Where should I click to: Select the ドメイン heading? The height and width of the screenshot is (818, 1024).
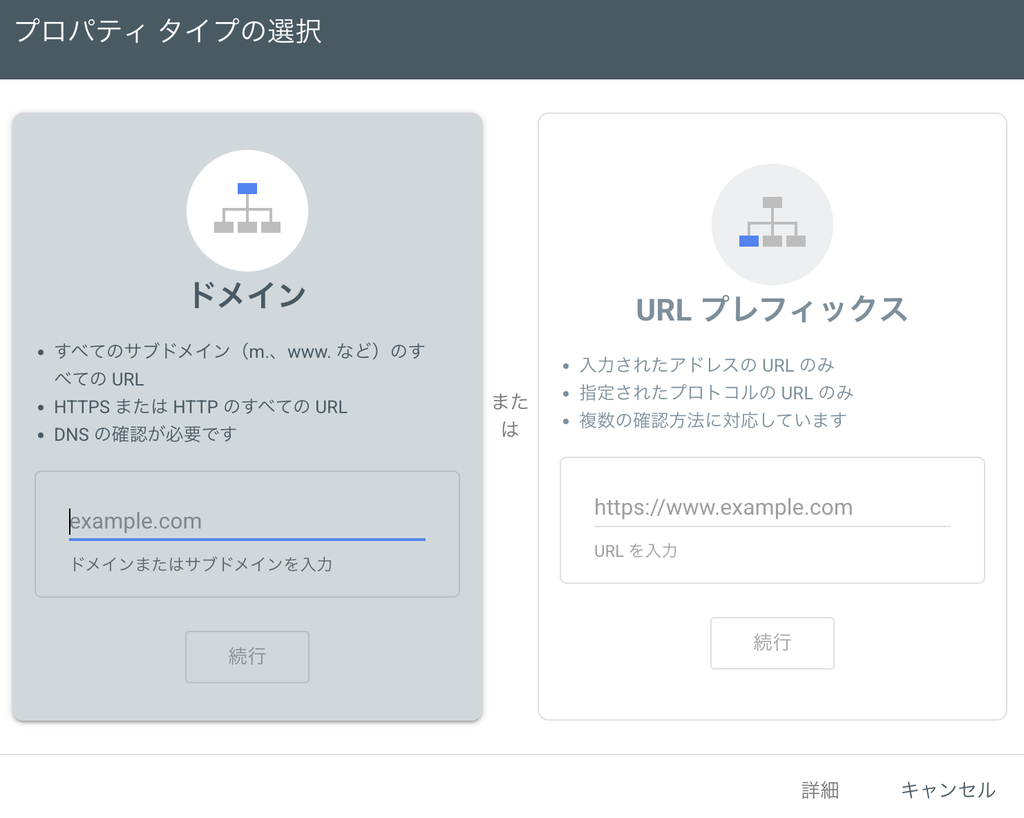point(247,295)
